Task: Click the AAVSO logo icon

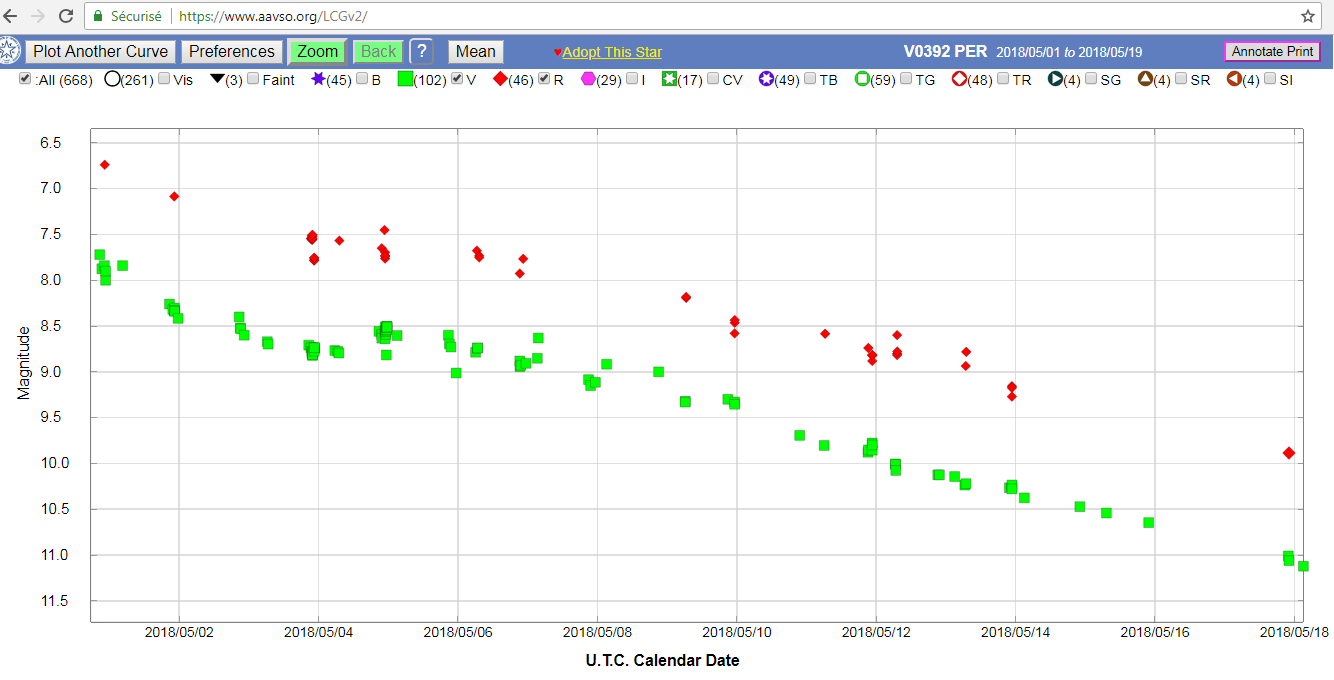Action: (x=9, y=51)
